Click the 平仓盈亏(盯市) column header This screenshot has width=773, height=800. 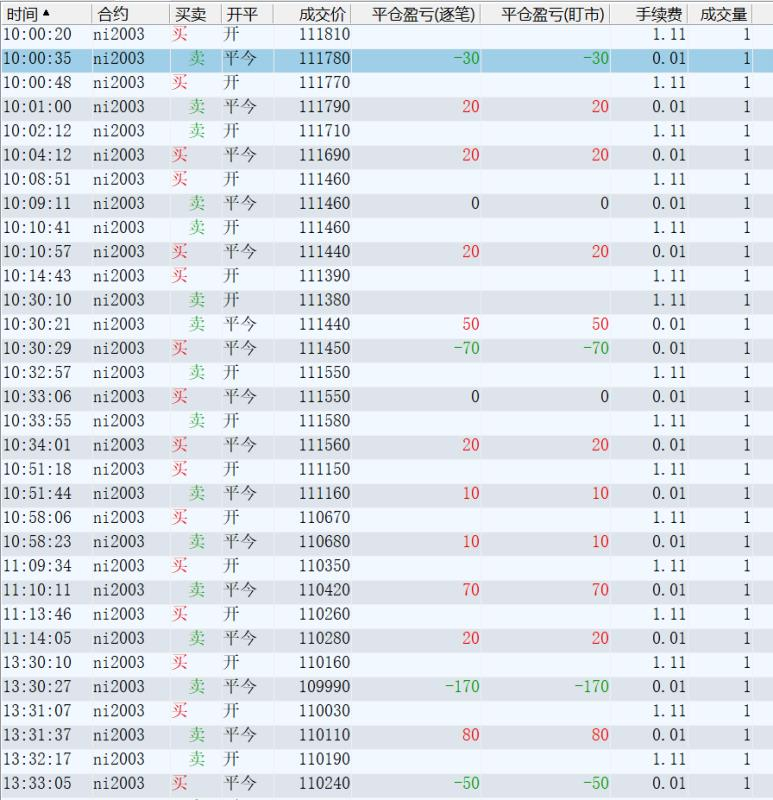545,14
